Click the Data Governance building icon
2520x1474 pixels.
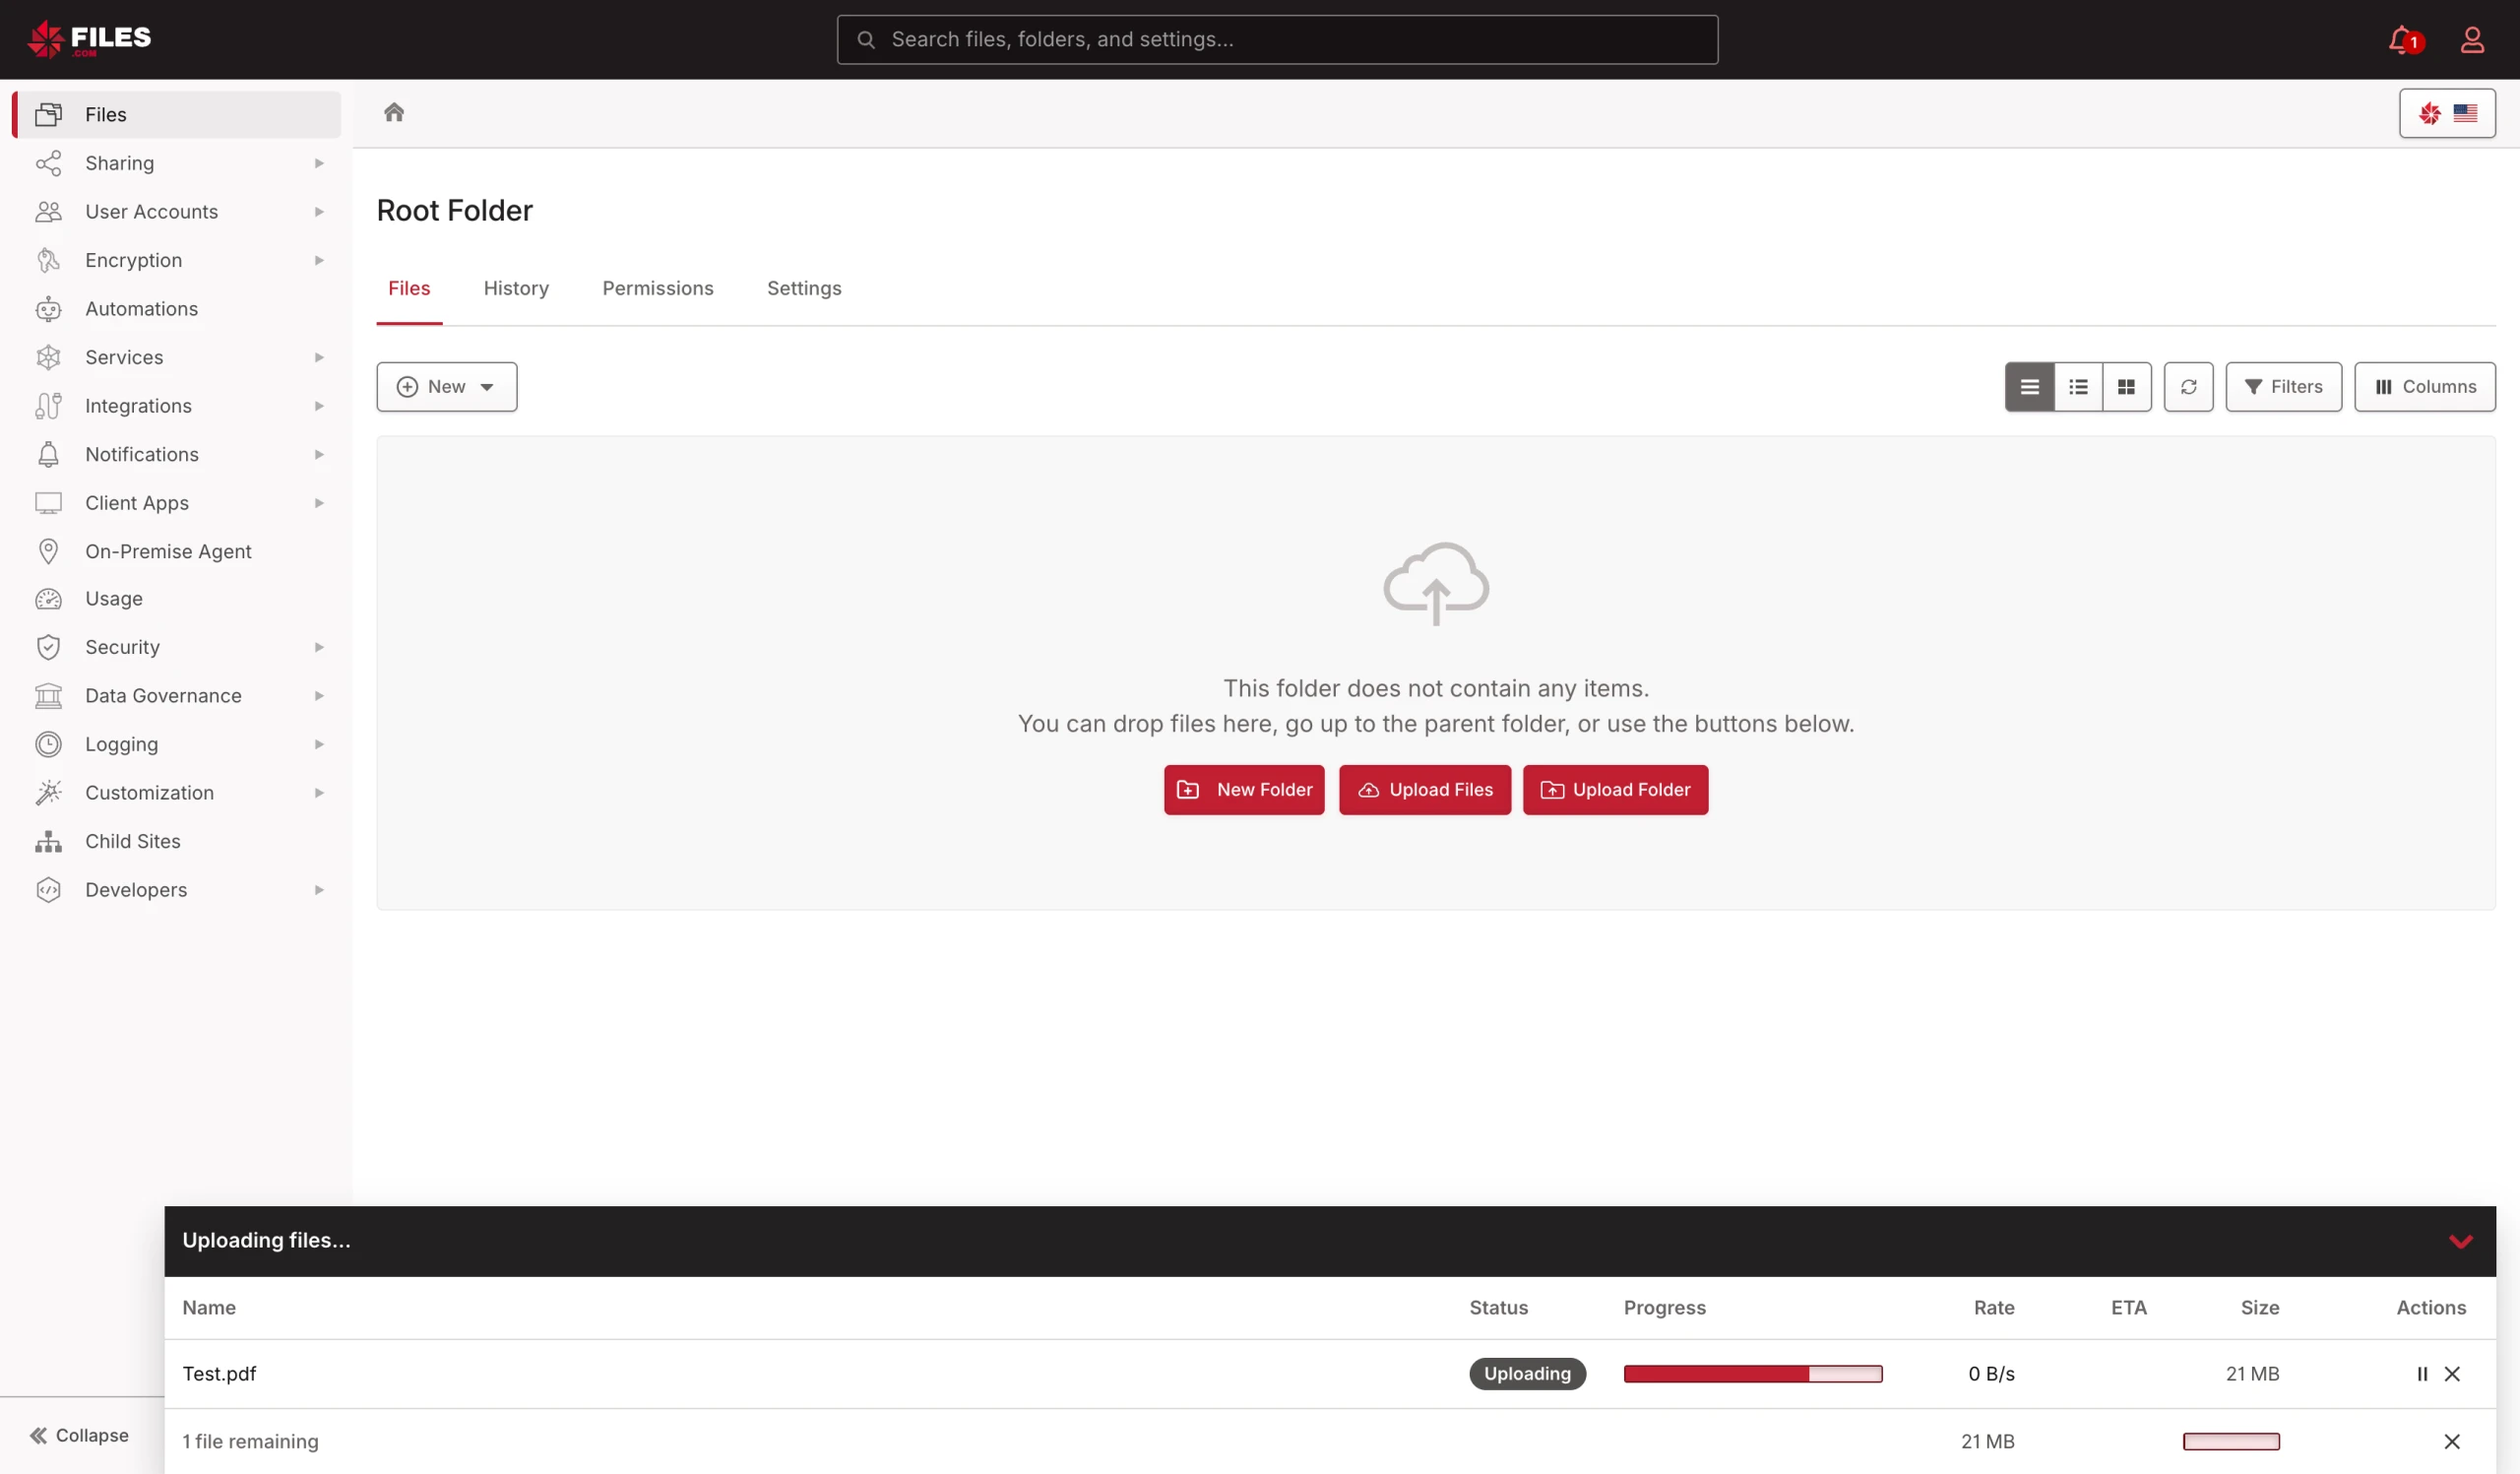[x=48, y=696]
